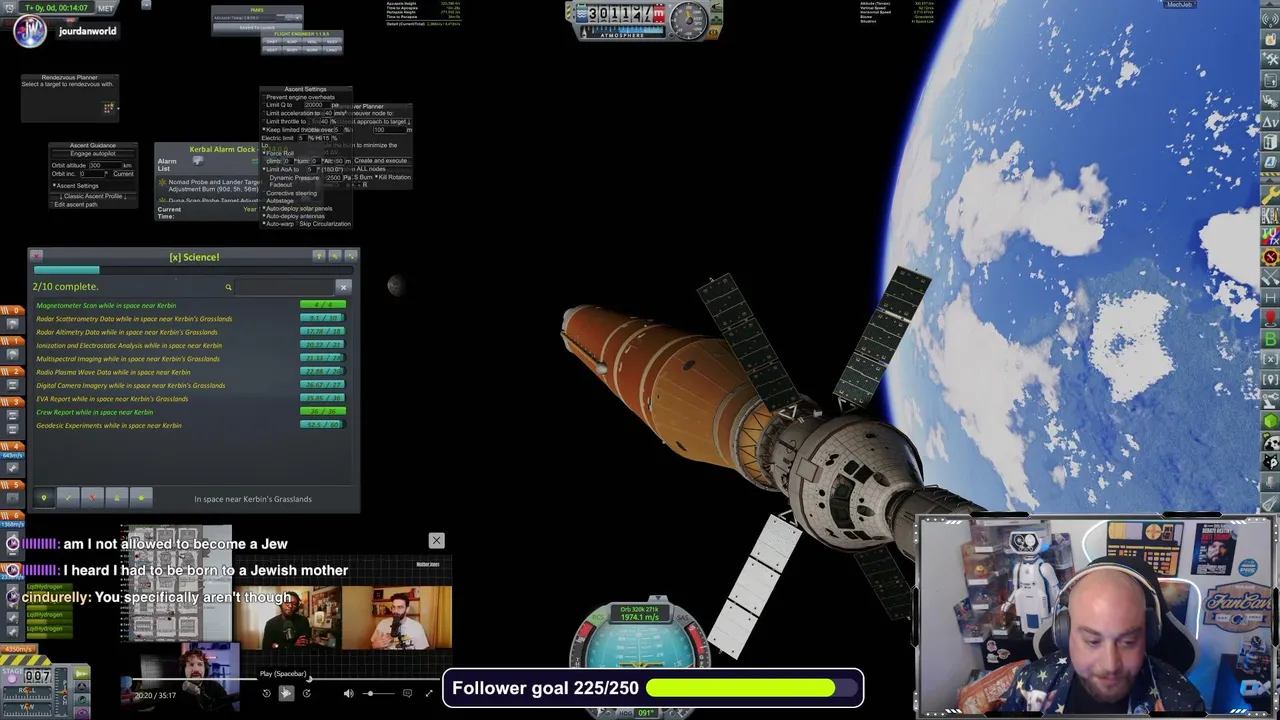Screen dimensions: 1280x720
Task: Open the Delta-V tool in right toolbar
Action: [x=1270, y=122]
